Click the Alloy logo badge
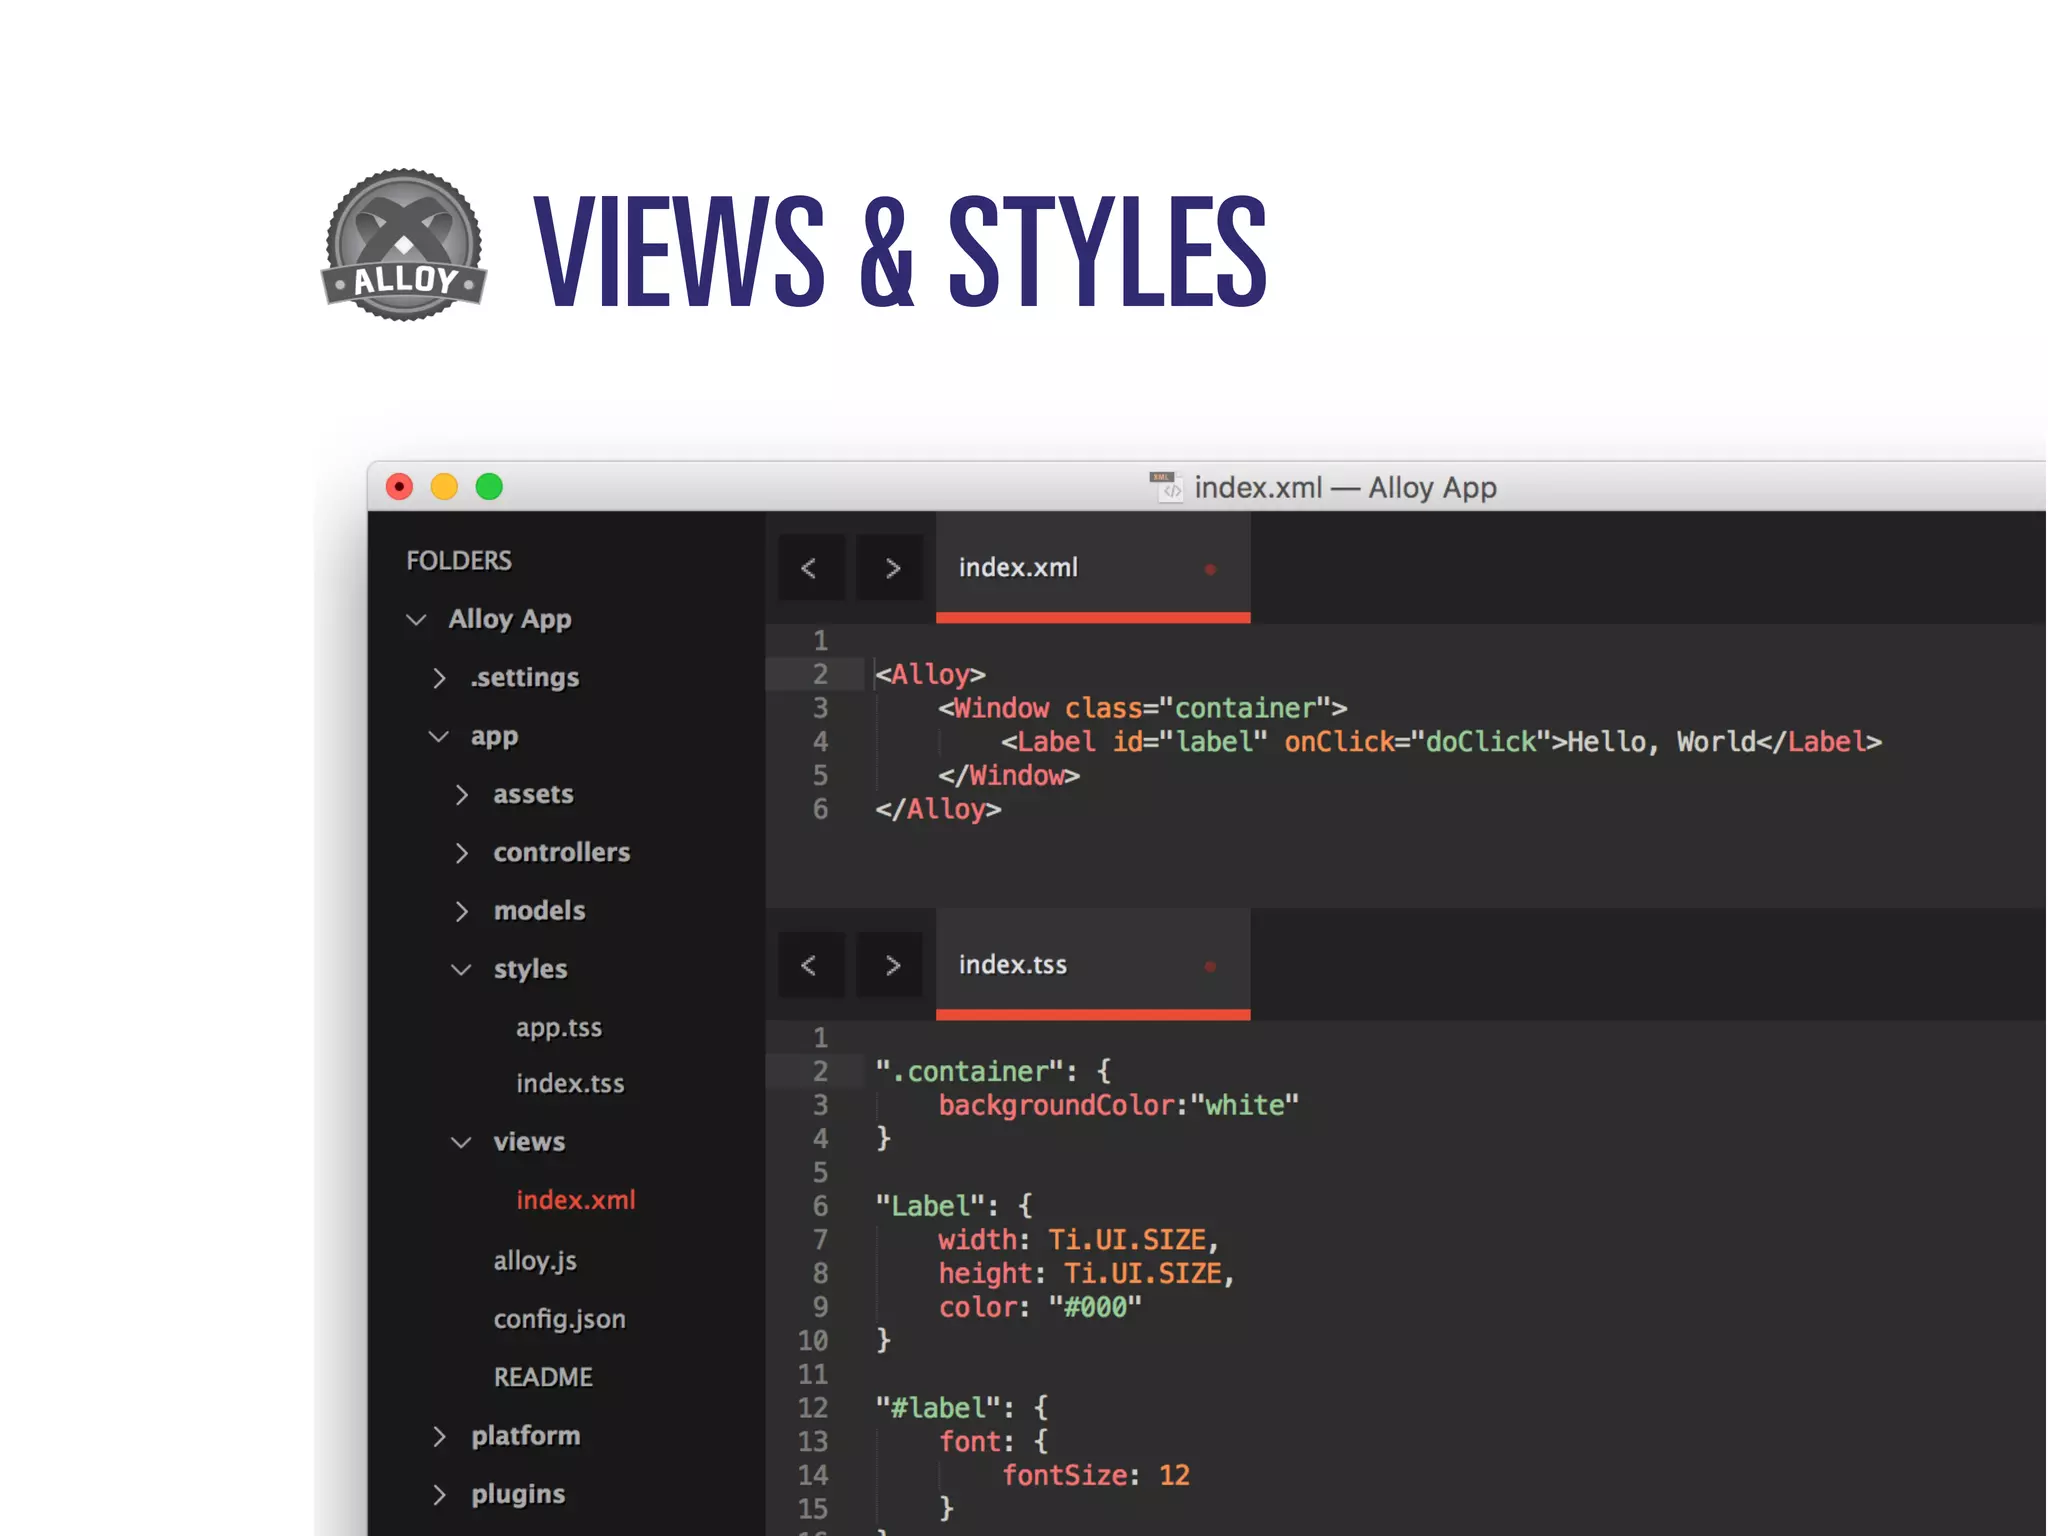 (404, 245)
